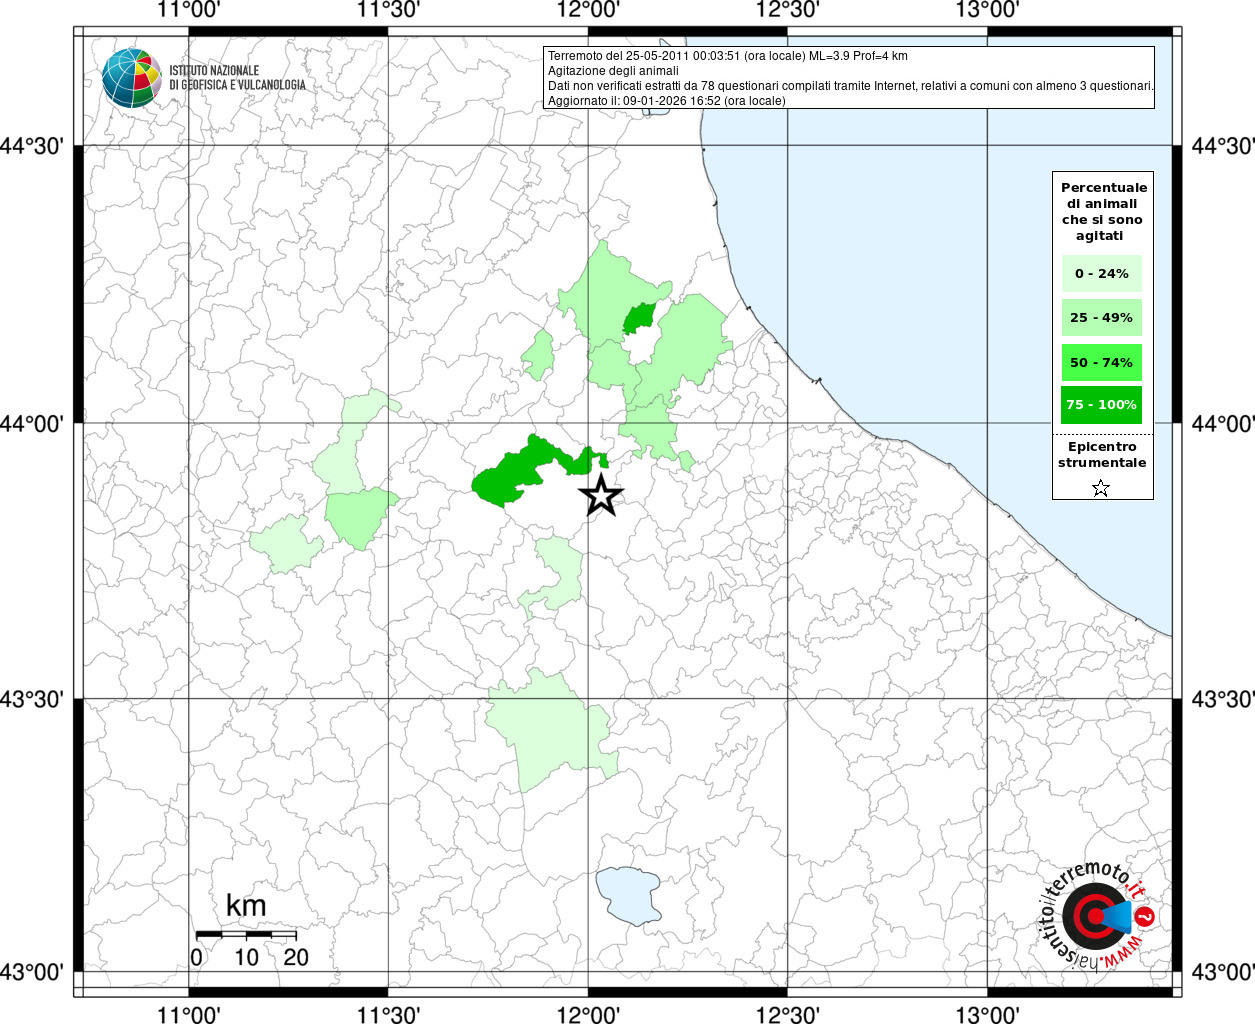Click the km scale bar
The width and height of the screenshot is (1255, 1024).
(x=246, y=934)
